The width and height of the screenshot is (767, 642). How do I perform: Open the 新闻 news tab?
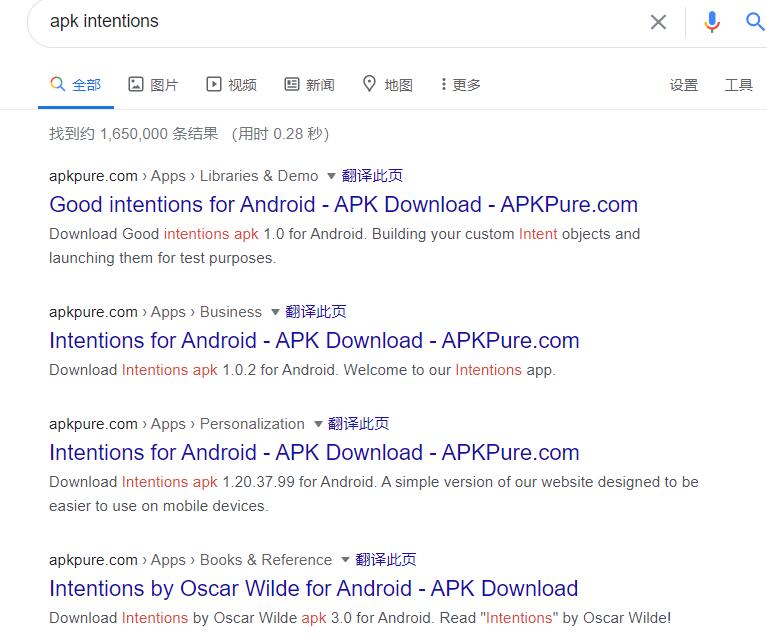(x=310, y=85)
